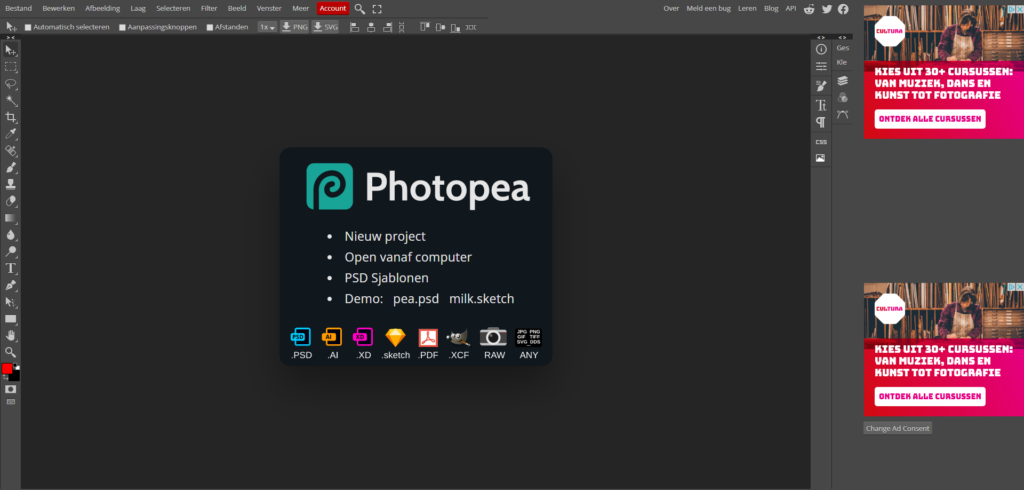
Task: Open the Bestand menu
Action: click(x=18, y=8)
